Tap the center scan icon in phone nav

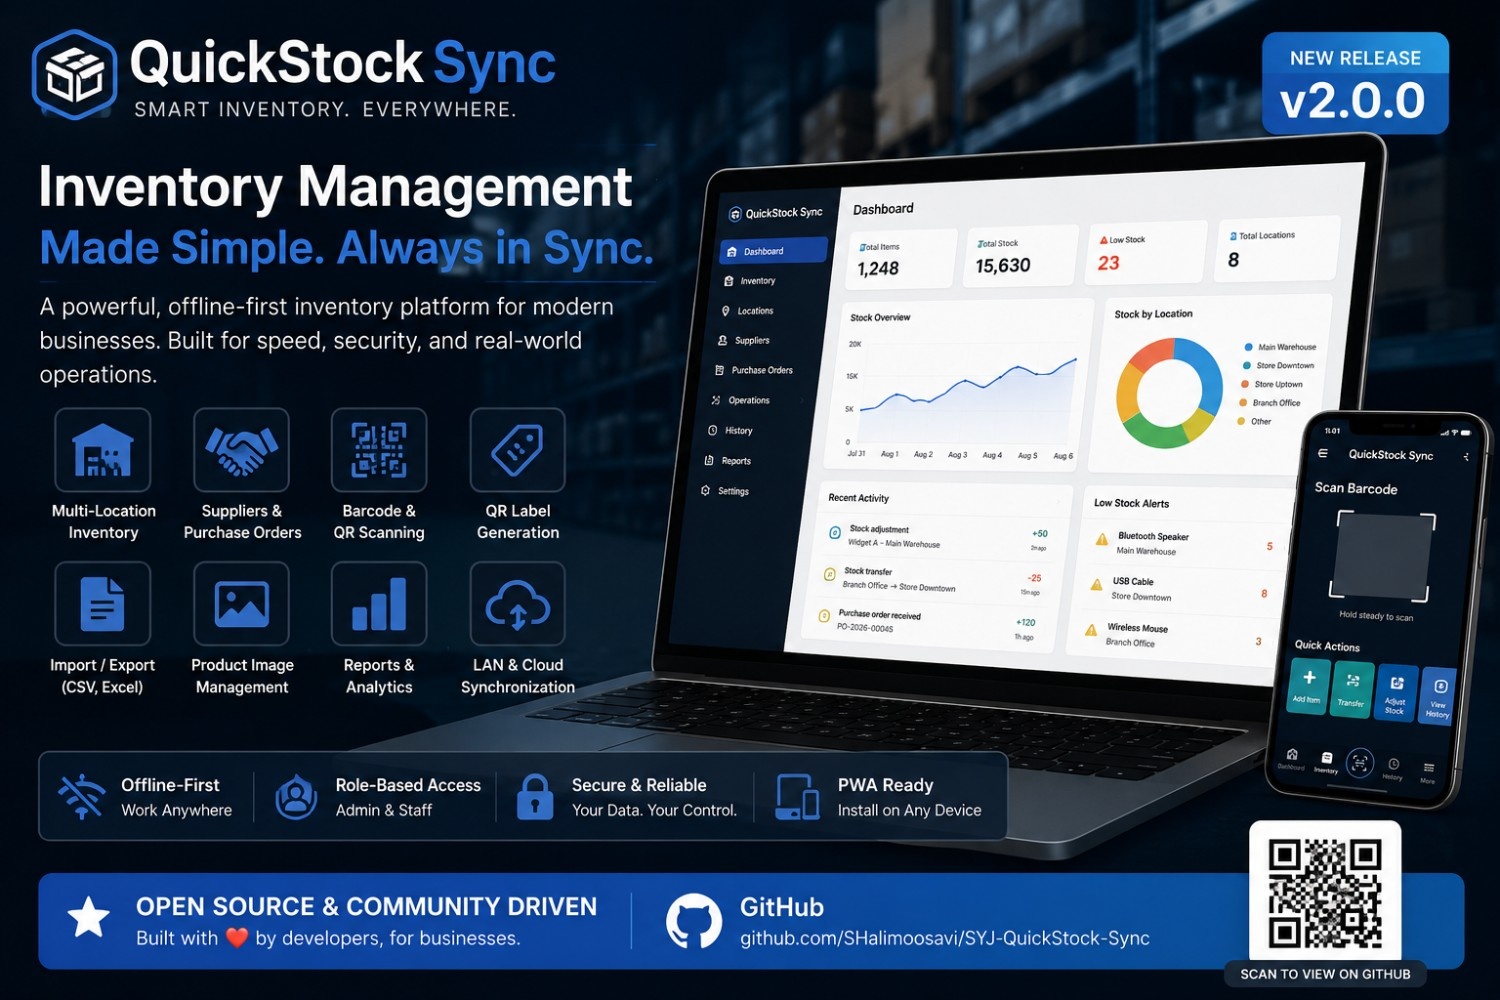tap(1360, 763)
